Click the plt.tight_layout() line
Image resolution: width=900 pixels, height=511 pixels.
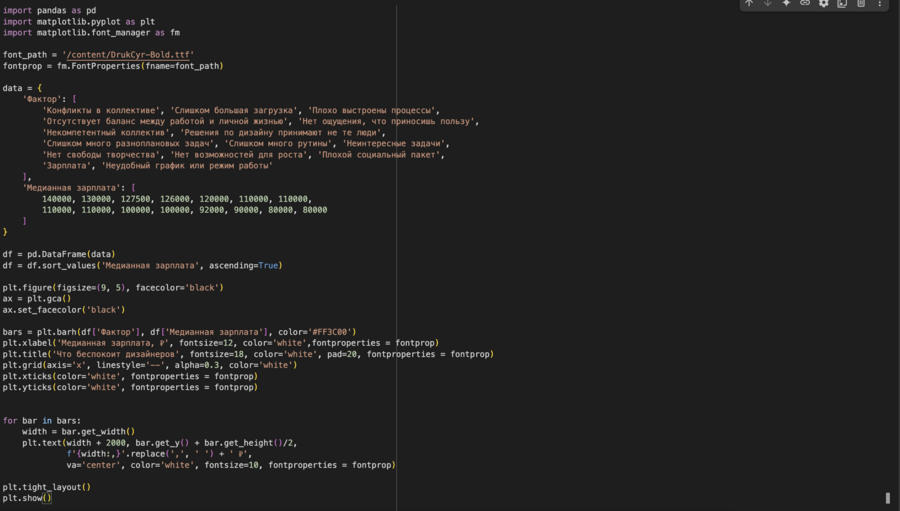(x=46, y=486)
